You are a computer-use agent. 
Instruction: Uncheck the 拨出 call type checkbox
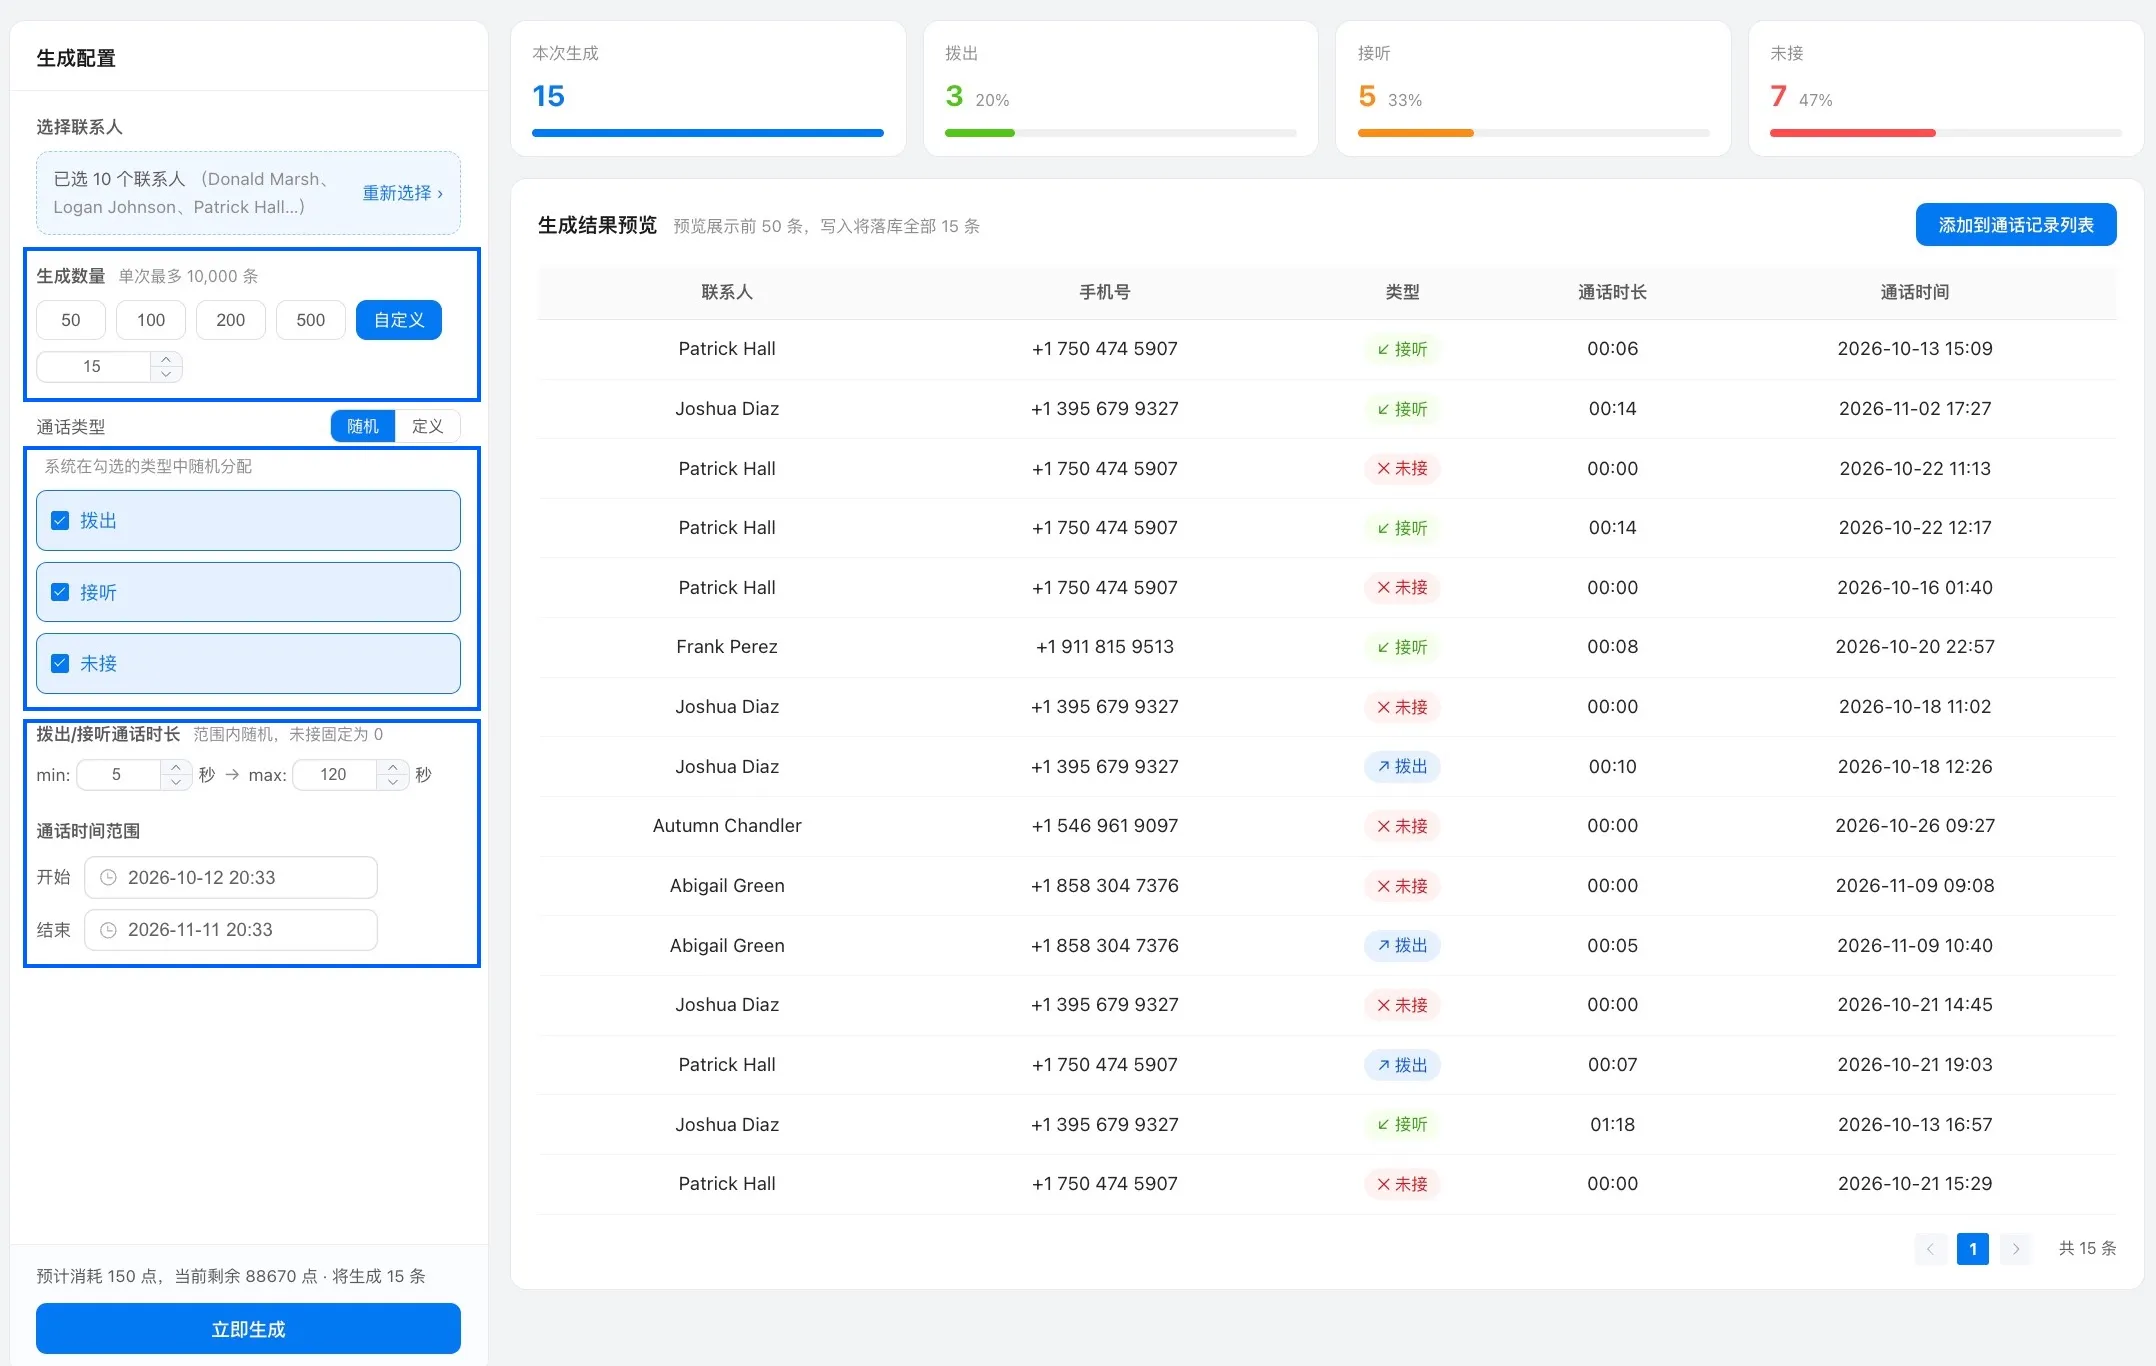[x=60, y=521]
